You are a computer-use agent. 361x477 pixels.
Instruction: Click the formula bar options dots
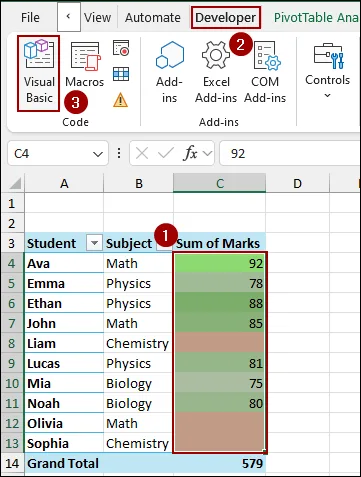(x=119, y=153)
